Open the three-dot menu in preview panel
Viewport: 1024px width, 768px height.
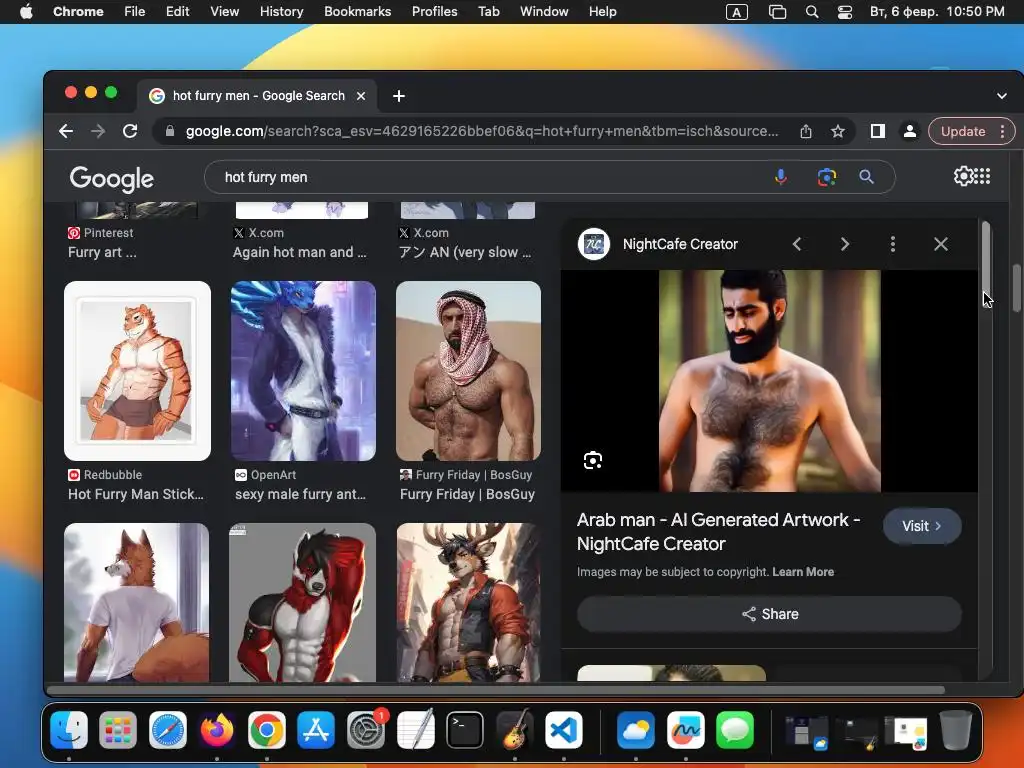pyautogui.click(x=893, y=244)
